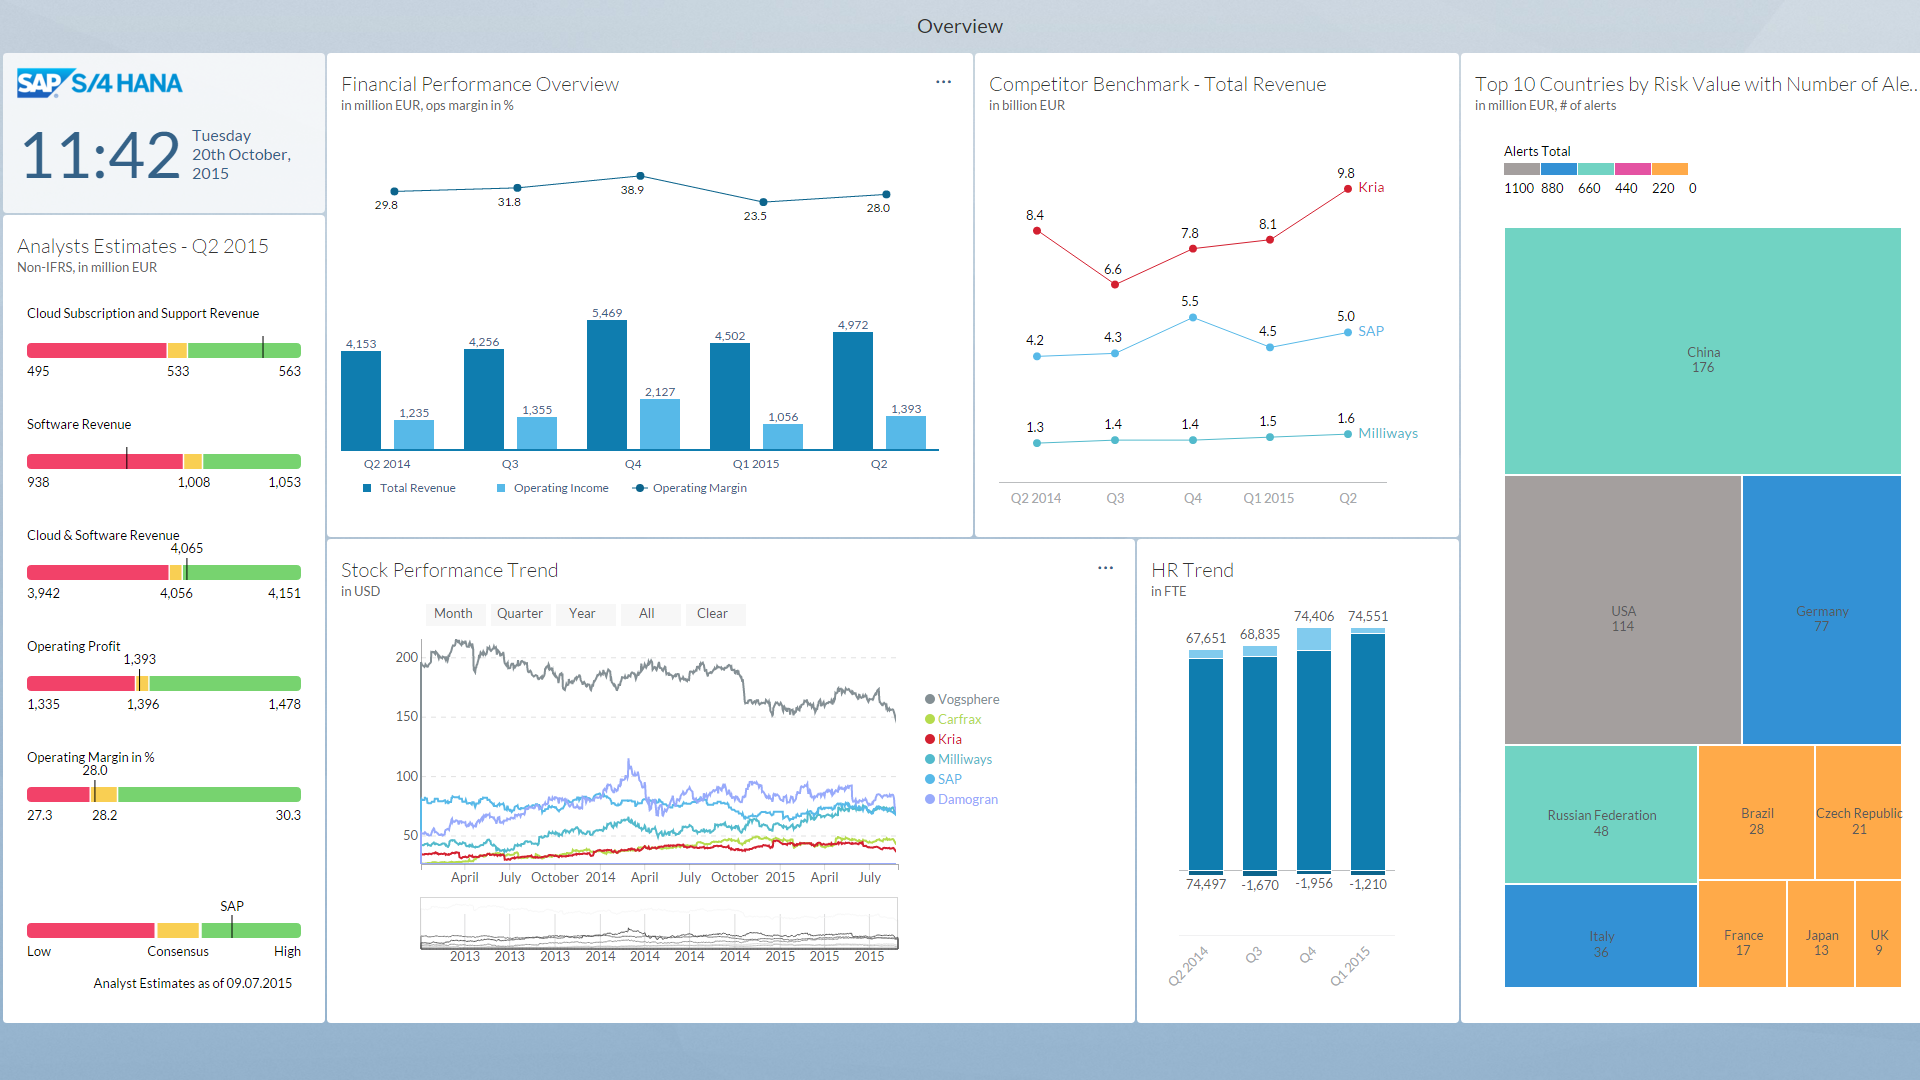
Task: Open the Competitor Benchmark - Total Revenue title
Action: pyautogui.click(x=1157, y=84)
